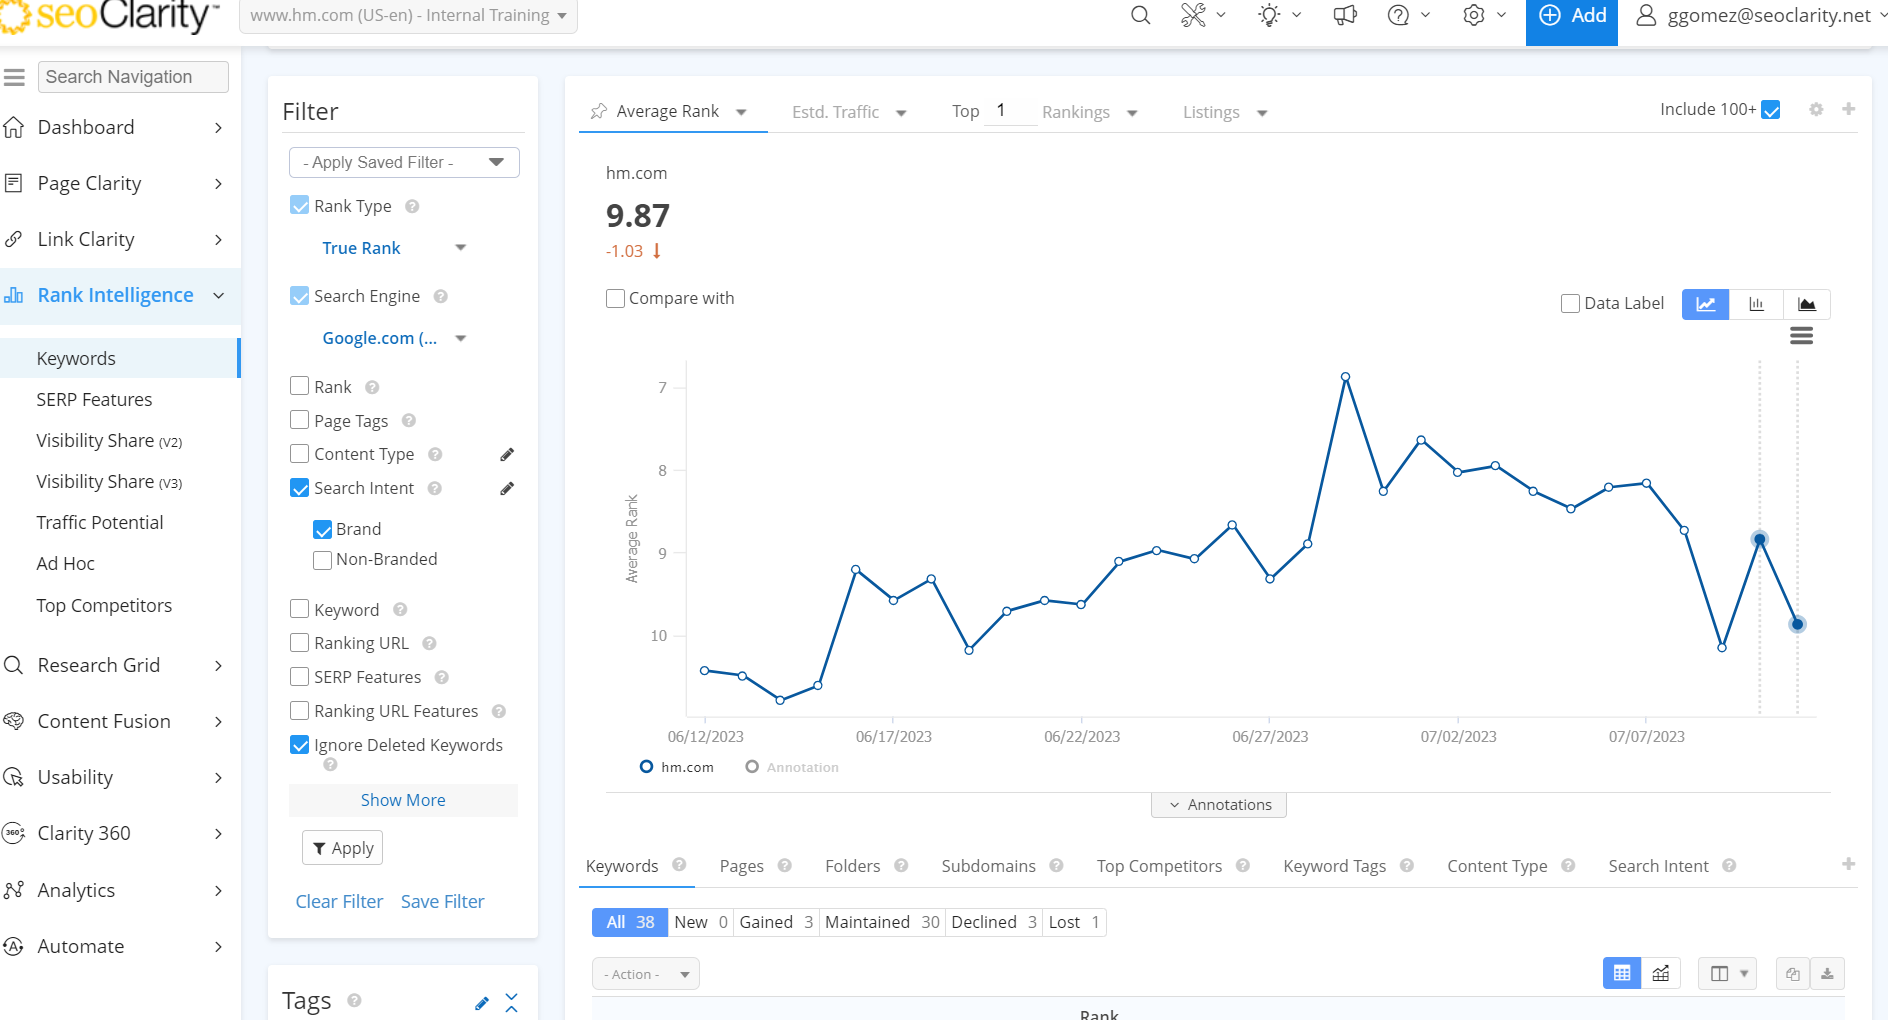The width and height of the screenshot is (1888, 1020).
Task: Toggle the sidebar hamburger menu
Action: pyautogui.click(x=14, y=77)
